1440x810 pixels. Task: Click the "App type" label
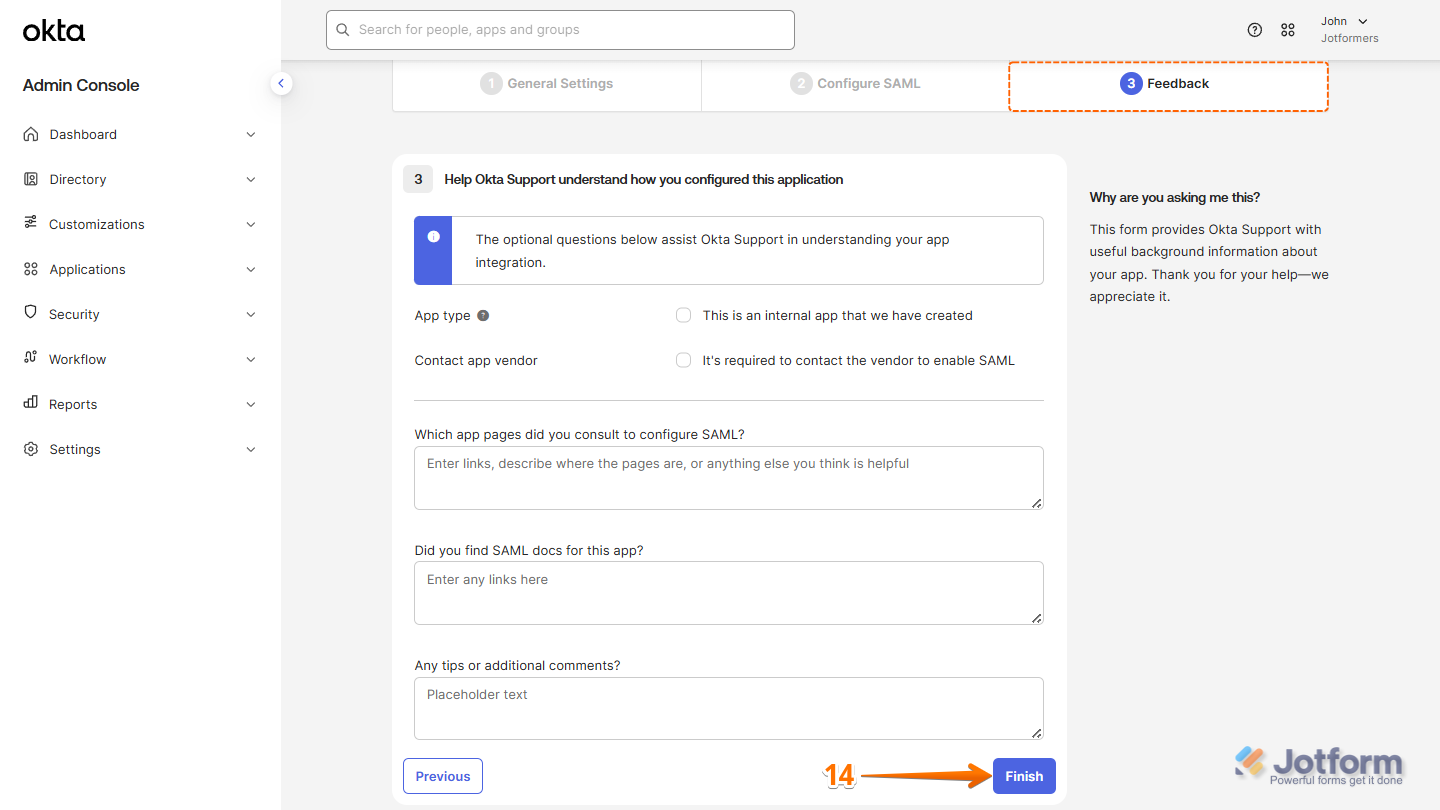[442, 315]
